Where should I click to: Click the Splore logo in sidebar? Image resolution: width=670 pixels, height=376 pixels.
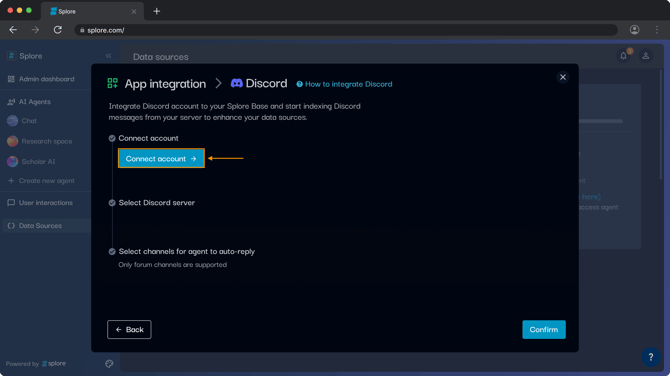coord(12,56)
